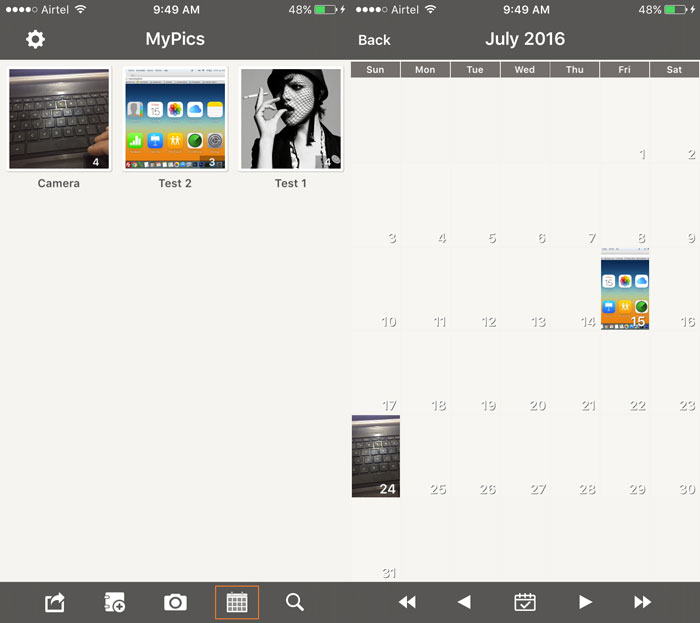Screen dimensions: 700x623
Task: Tap the keyboard photo on July 24
Action: 376,457
